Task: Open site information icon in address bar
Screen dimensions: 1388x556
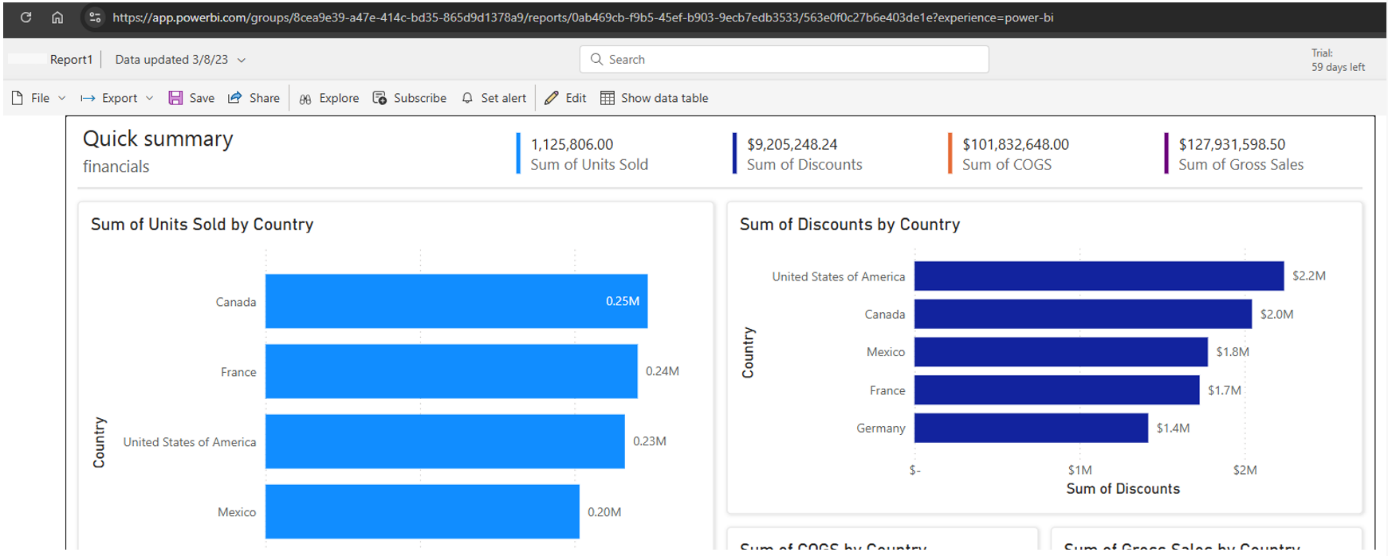Action: pos(95,18)
